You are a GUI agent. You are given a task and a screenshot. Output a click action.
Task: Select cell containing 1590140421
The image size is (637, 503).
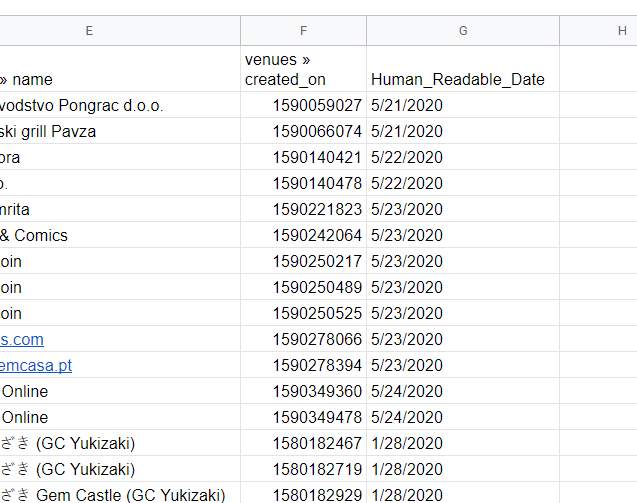tap(303, 157)
